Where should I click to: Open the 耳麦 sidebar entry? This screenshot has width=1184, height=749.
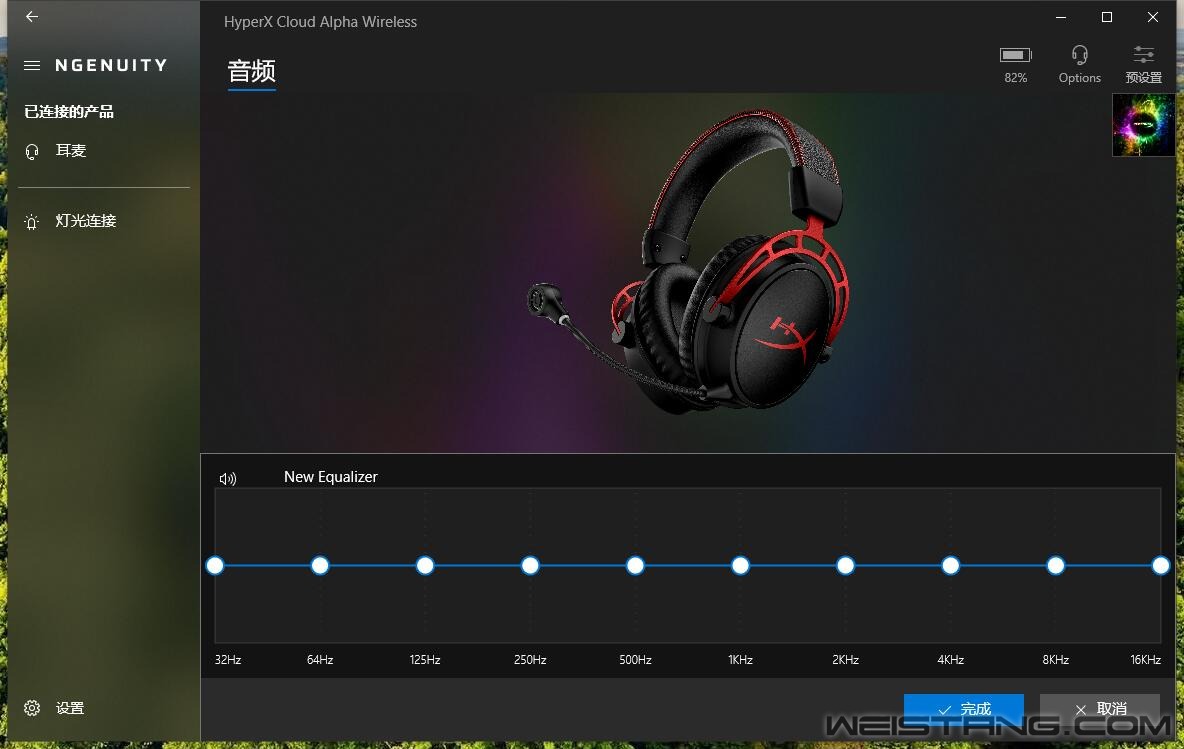[71, 151]
